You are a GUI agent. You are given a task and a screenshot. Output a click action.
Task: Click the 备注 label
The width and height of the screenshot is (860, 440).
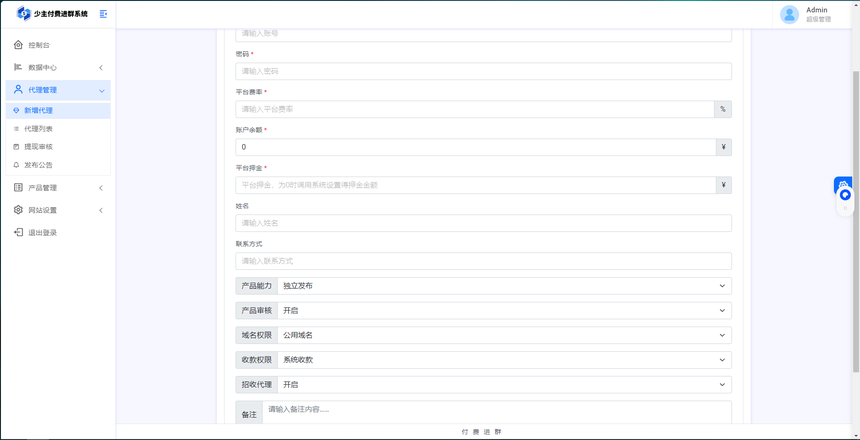click(x=249, y=415)
